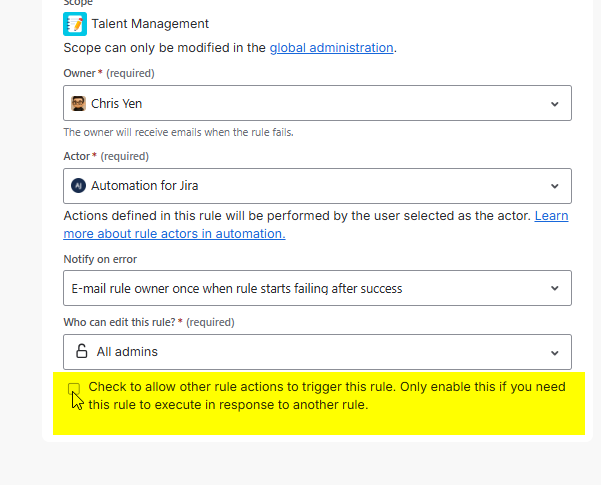601x485 pixels.
Task: Click Chris Yen's avatar in the Owner field
Action: (x=79, y=103)
